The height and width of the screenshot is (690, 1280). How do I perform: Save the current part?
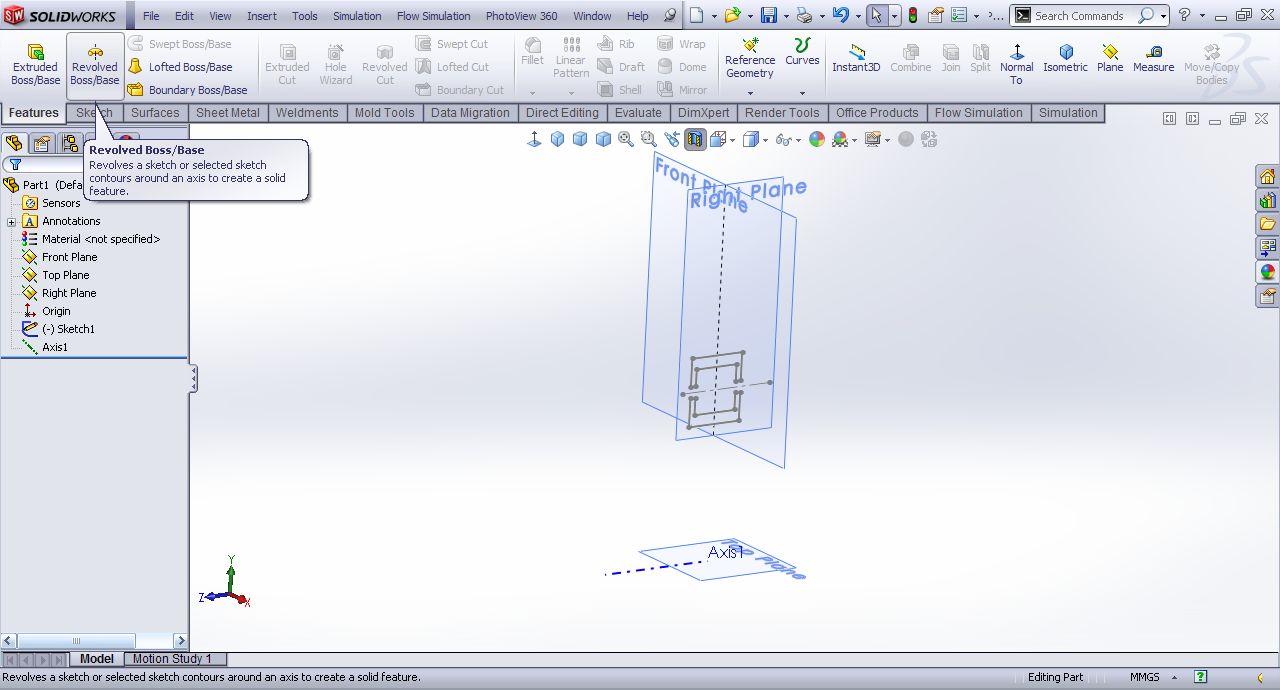click(768, 15)
